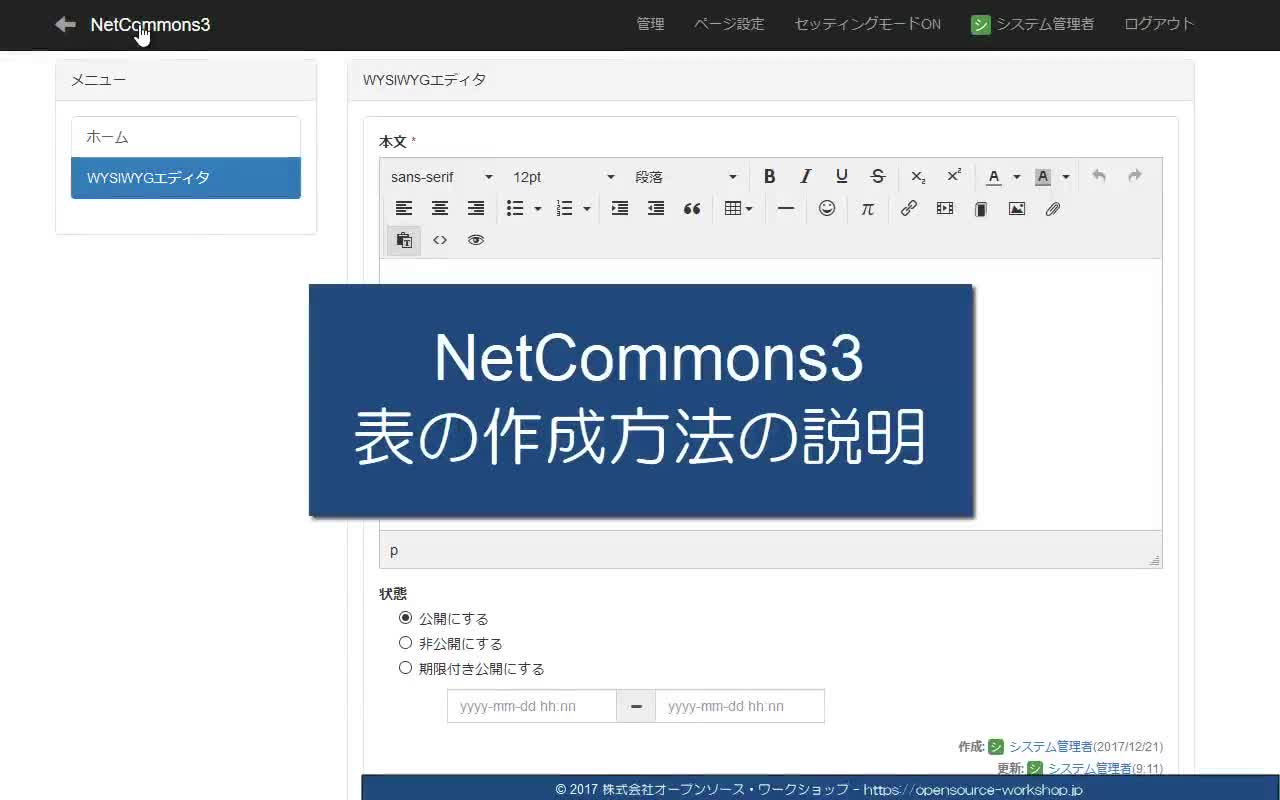The height and width of the screenshot is (800, 1280).
Task: Click the second indent icon before blockquote
Action: pyautogui.click(x=655, y=209)
